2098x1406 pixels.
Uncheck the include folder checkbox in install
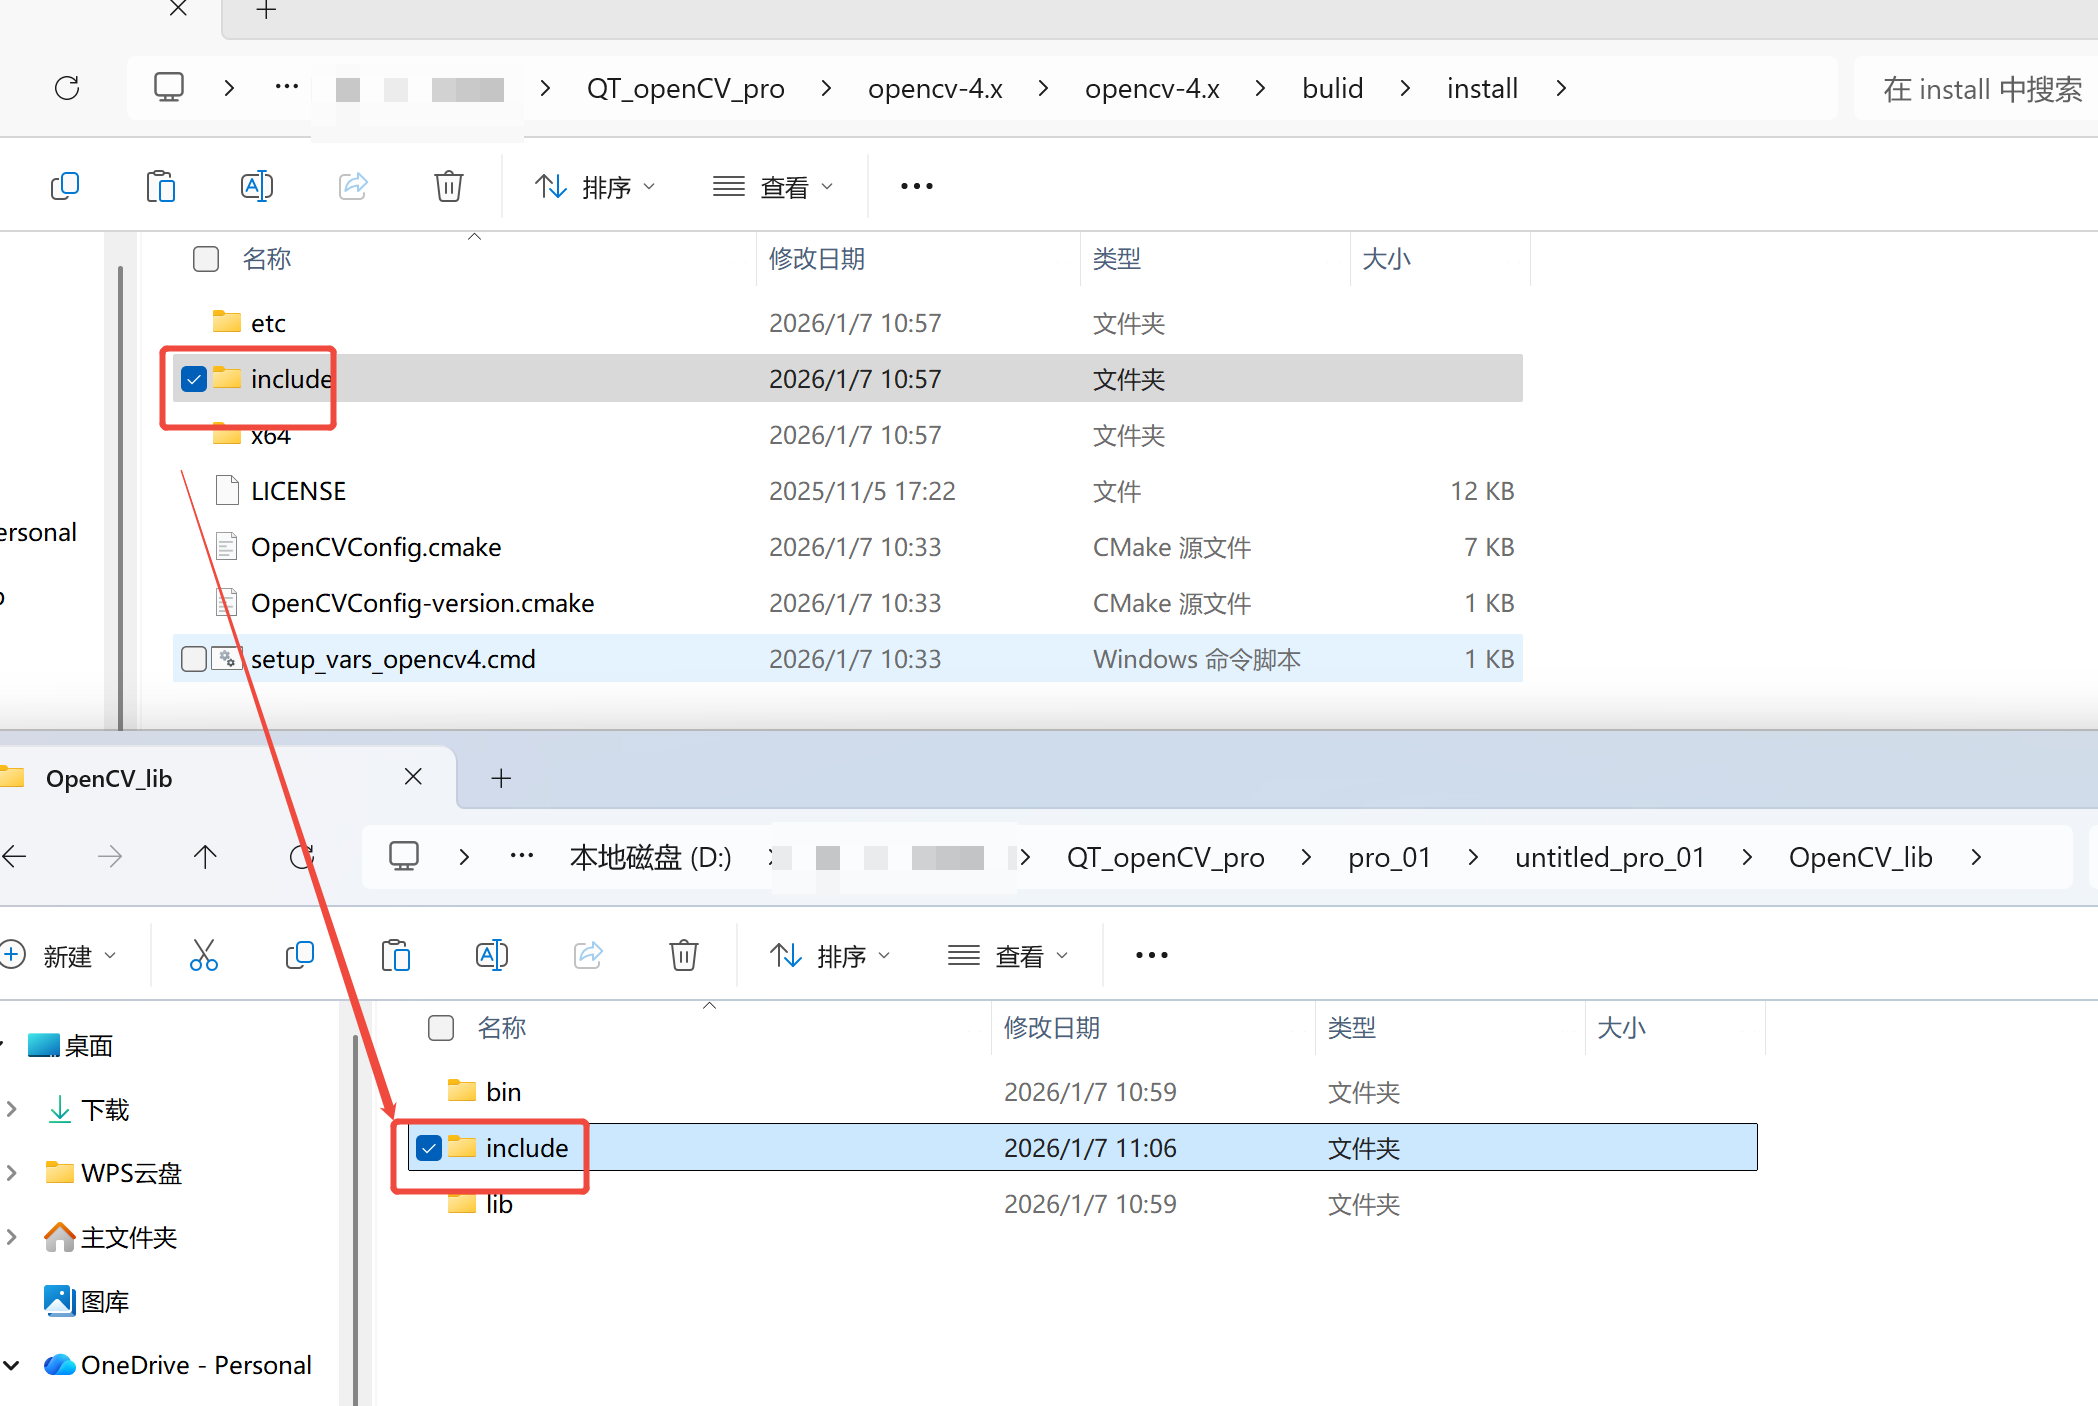click(x=194, y=379)
